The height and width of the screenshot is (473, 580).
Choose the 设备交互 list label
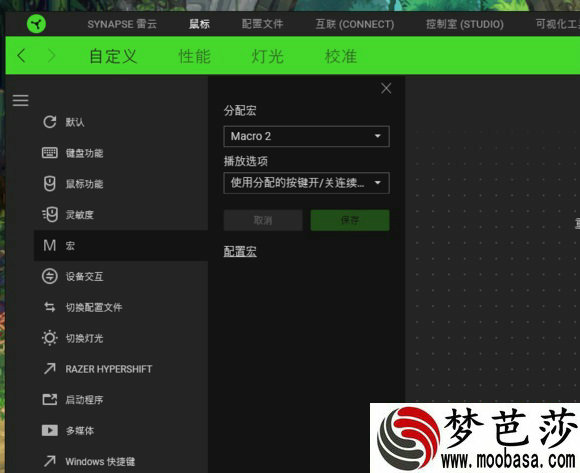click(x=84, y=276)
